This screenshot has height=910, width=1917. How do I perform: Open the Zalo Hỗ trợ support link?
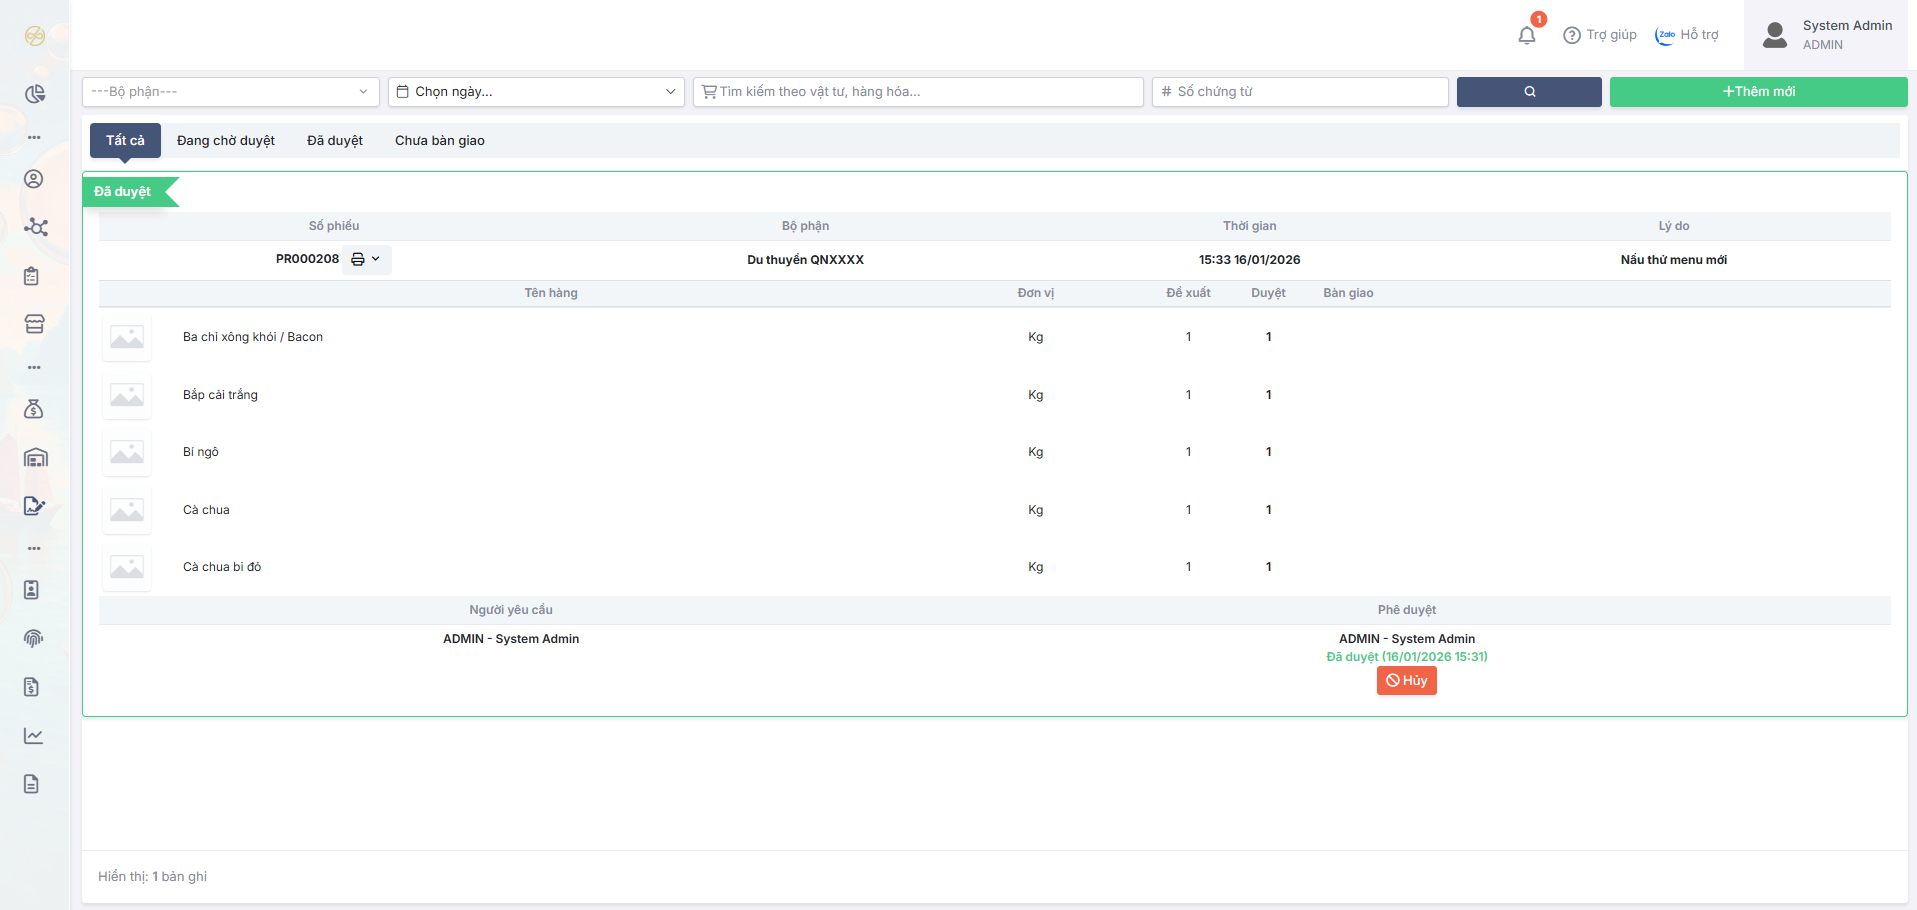tap(1687, 35)
